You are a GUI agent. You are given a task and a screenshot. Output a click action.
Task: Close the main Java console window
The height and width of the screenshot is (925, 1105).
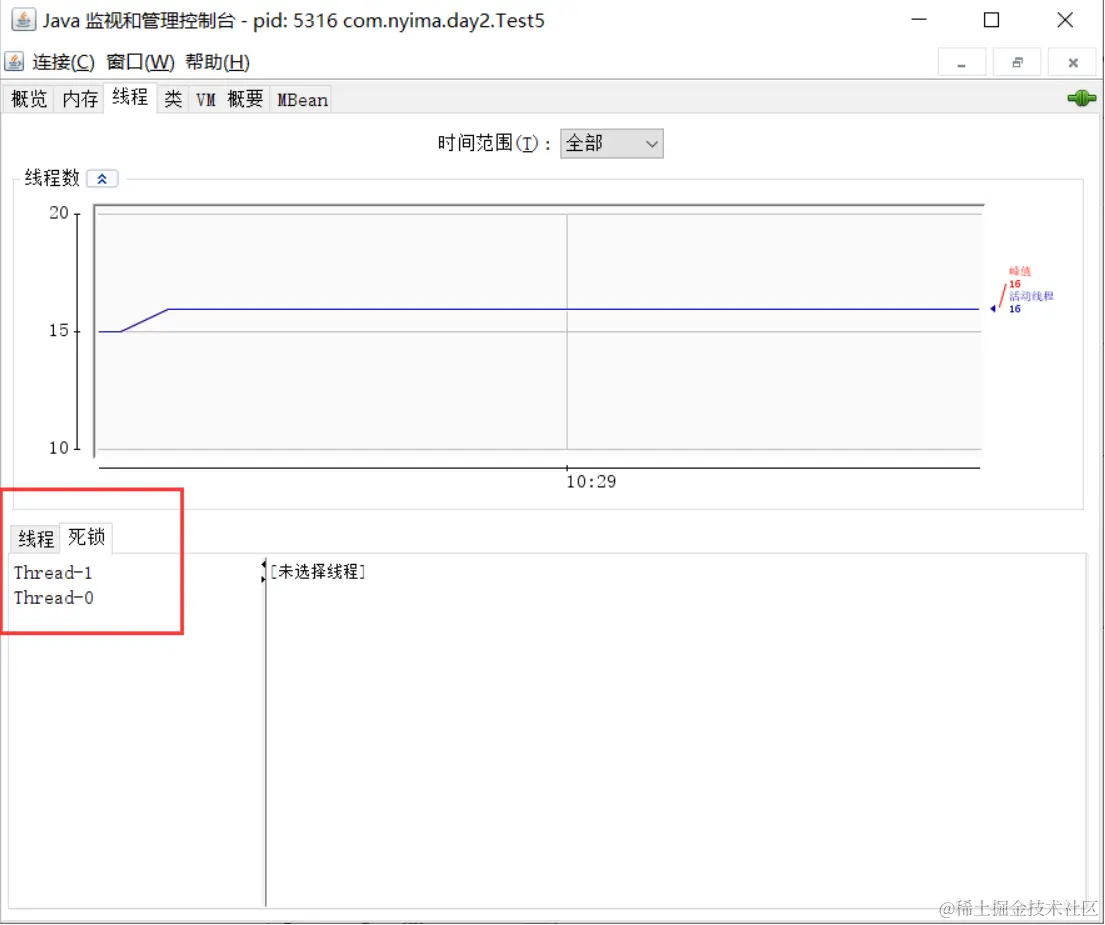pyautogui.click(x=1065, y=20)
